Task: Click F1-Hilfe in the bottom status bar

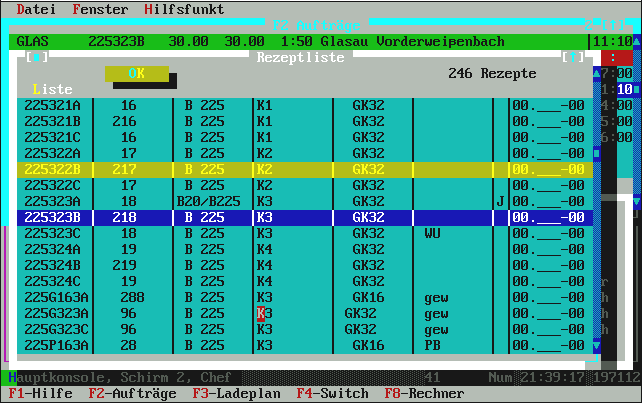Action: [39, 394]
